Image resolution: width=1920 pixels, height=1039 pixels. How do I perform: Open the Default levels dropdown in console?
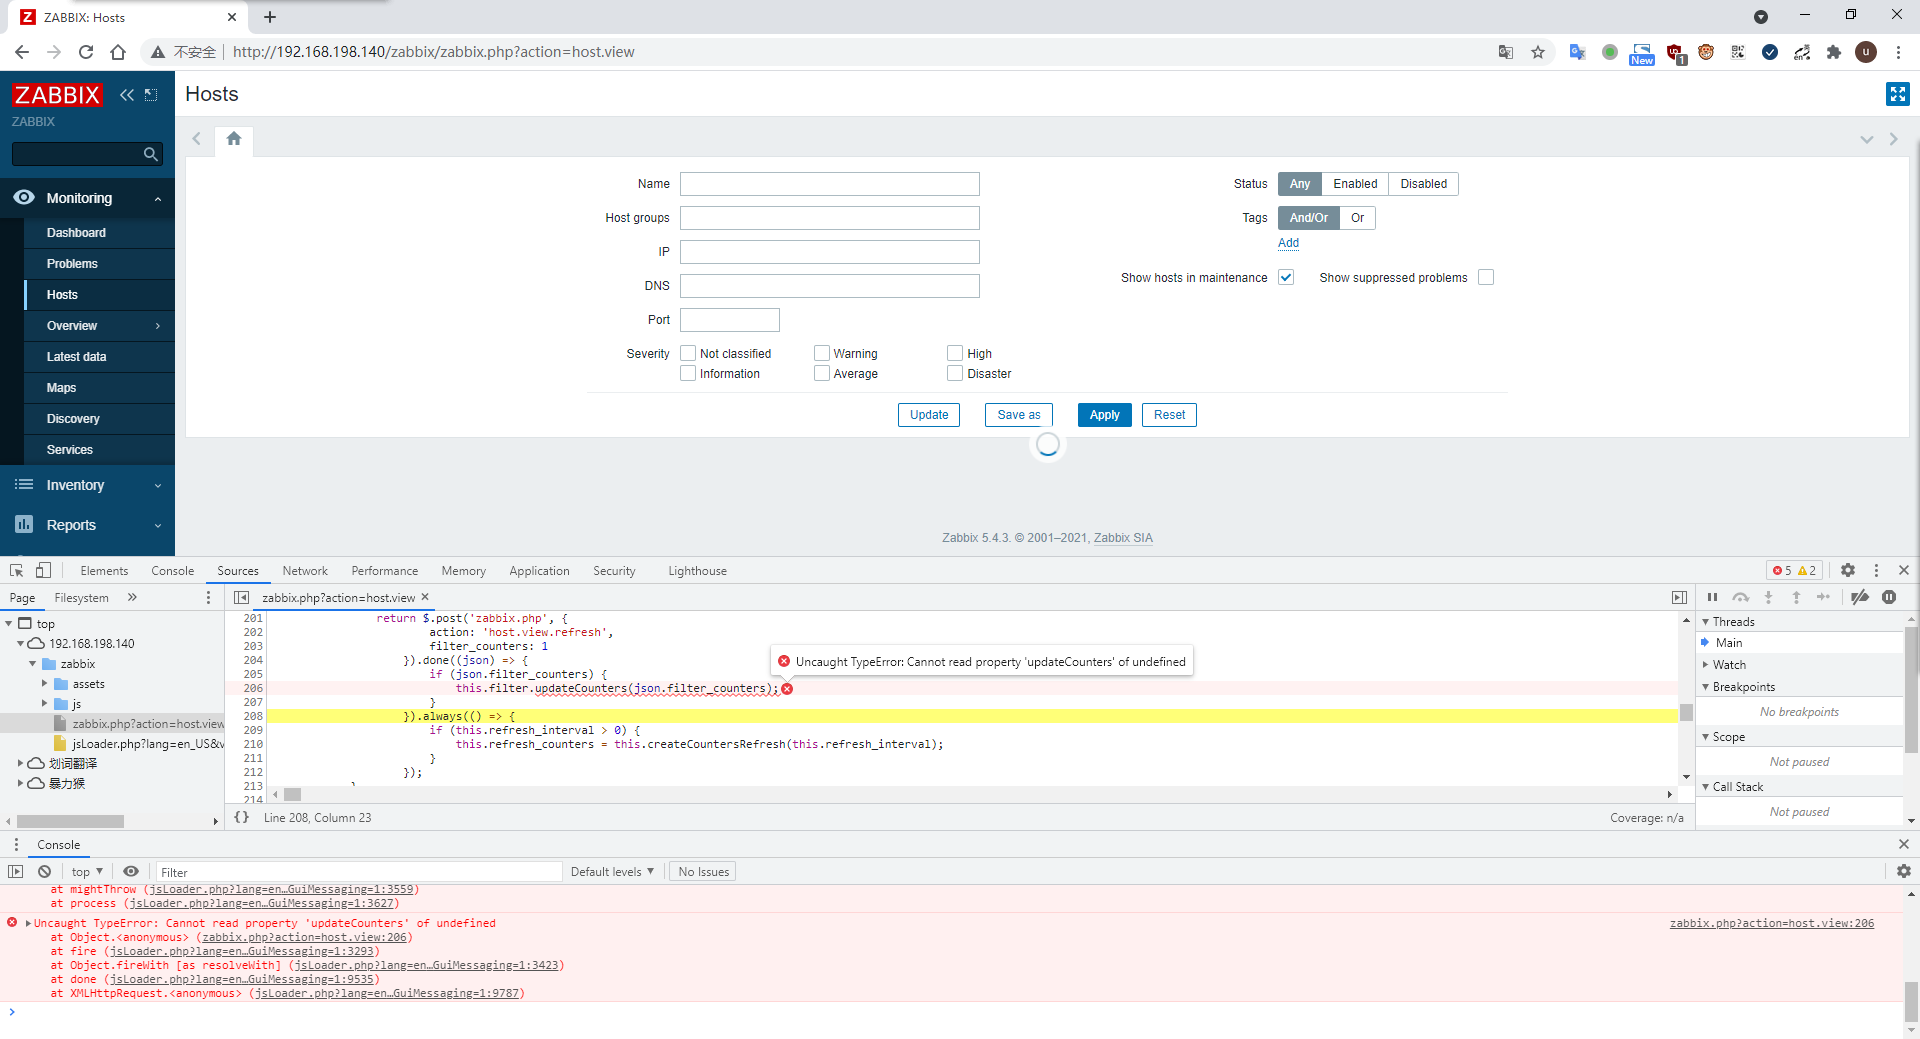(612, 871)
